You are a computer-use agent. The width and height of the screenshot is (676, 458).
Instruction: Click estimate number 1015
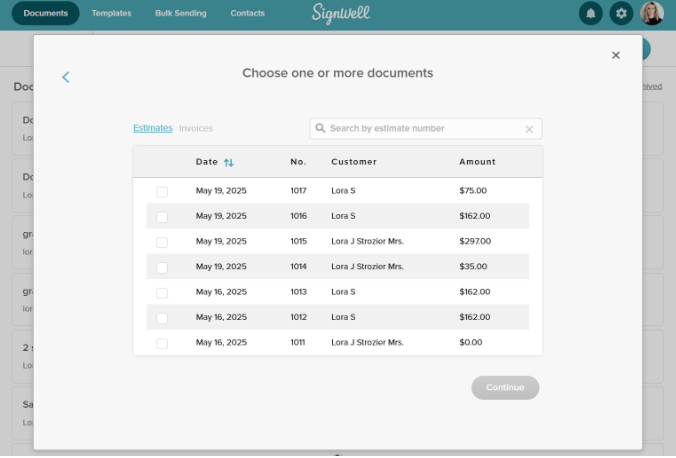pos(298,241)
